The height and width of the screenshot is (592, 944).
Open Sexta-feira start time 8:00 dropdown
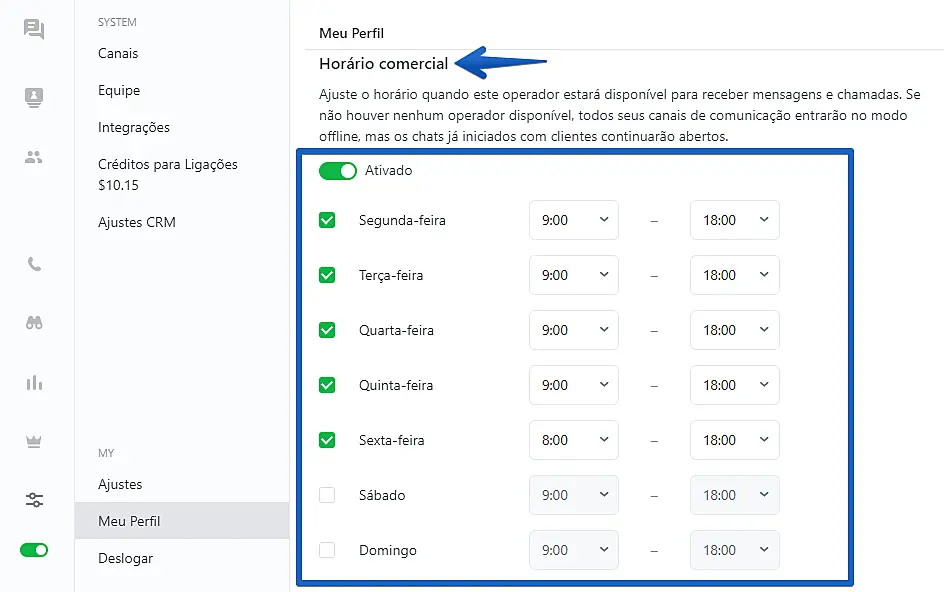(573, 440)
